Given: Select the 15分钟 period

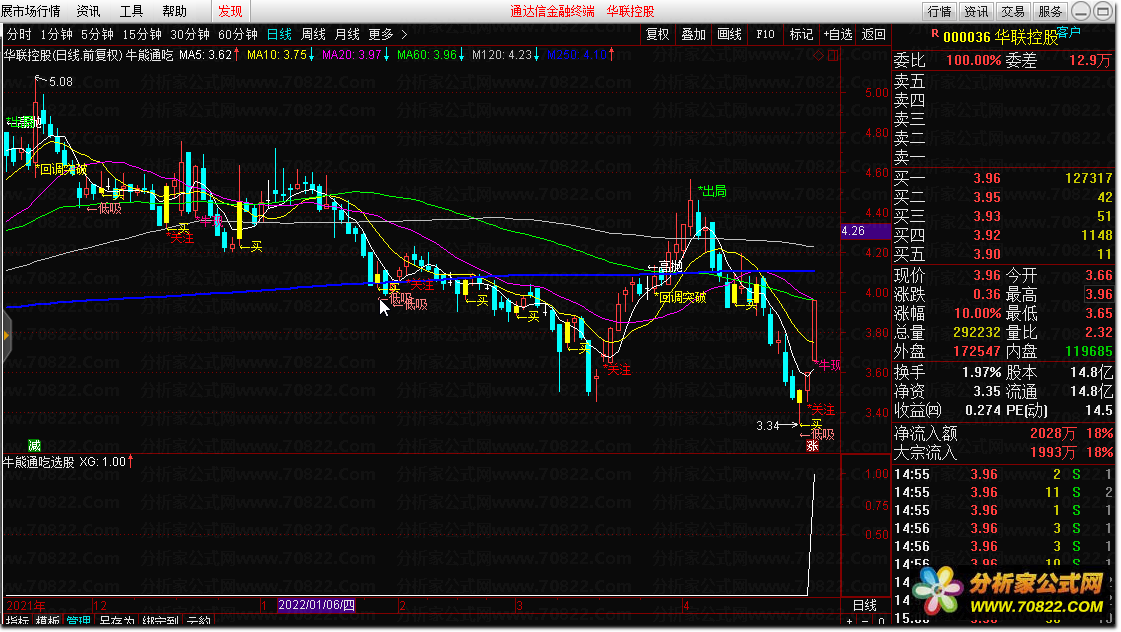Looking at the screenshot, I should click(x=142, y=34).
